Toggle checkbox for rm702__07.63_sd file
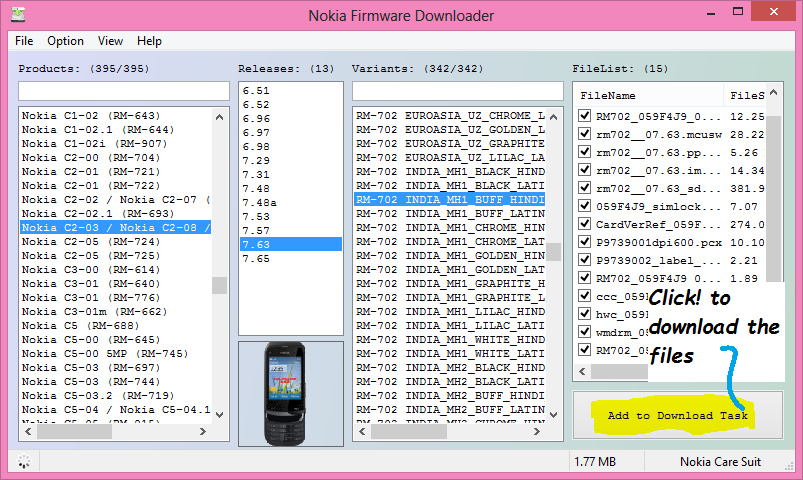Screen dimensions: 803x480 [x=584, y=187]
